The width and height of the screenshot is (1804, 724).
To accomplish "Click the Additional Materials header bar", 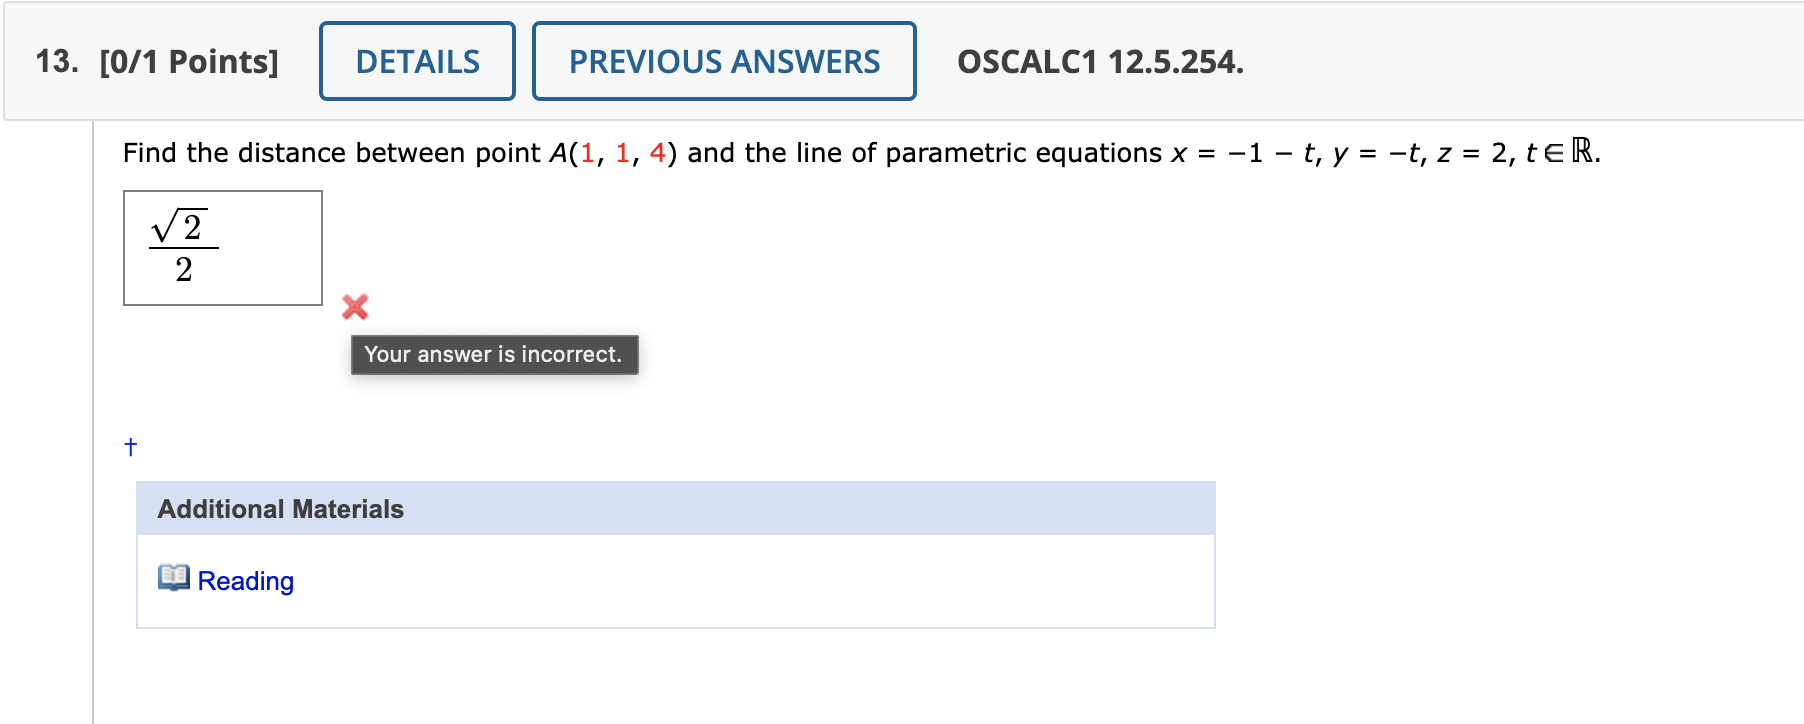I will point(675,509).
